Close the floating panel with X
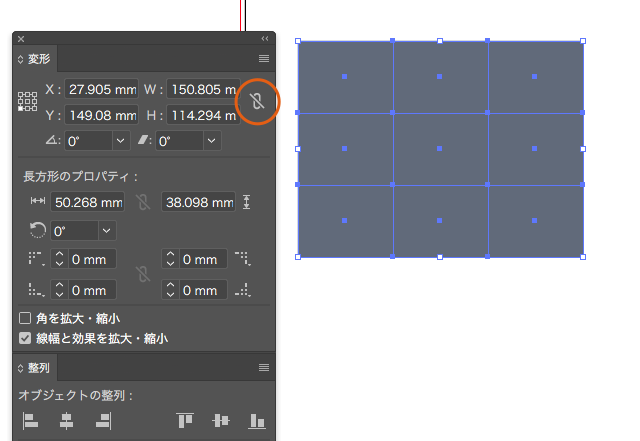 21,39
